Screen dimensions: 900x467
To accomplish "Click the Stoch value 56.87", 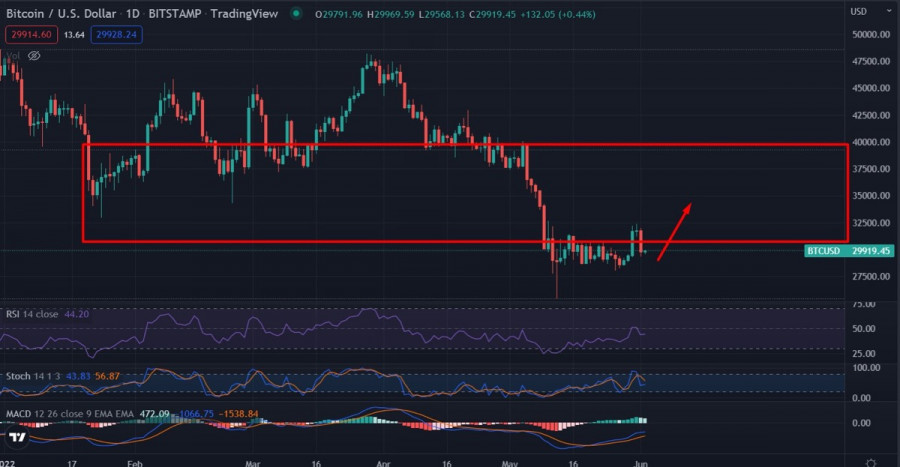I will click(107, 376).
